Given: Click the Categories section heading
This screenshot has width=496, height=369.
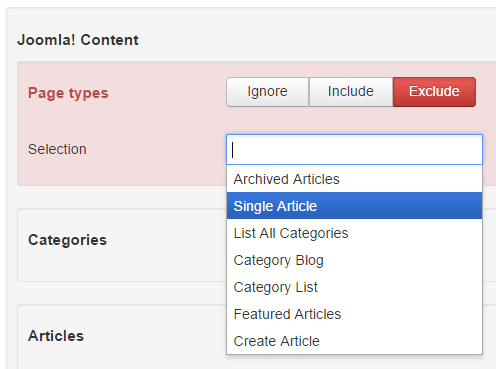Looking at the screenshot, I should (67, 240).
